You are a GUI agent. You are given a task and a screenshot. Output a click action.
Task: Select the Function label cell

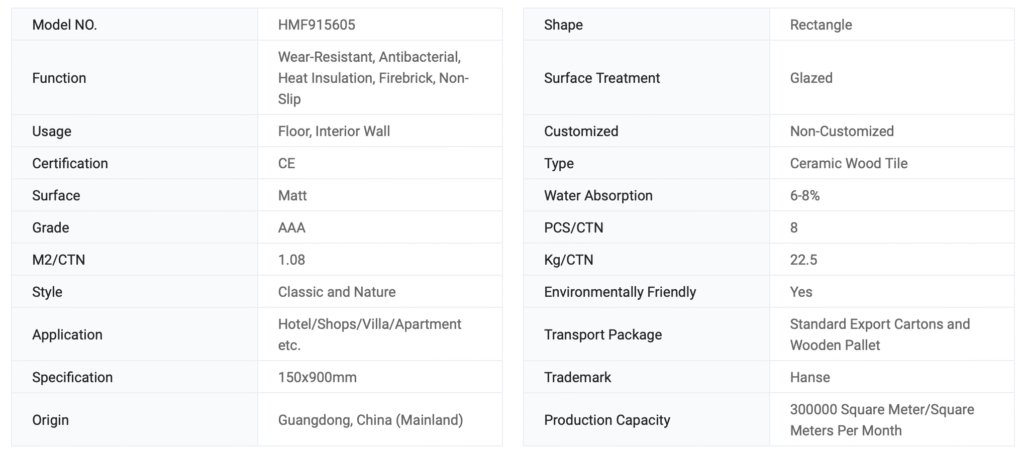[x=59, y=78]
